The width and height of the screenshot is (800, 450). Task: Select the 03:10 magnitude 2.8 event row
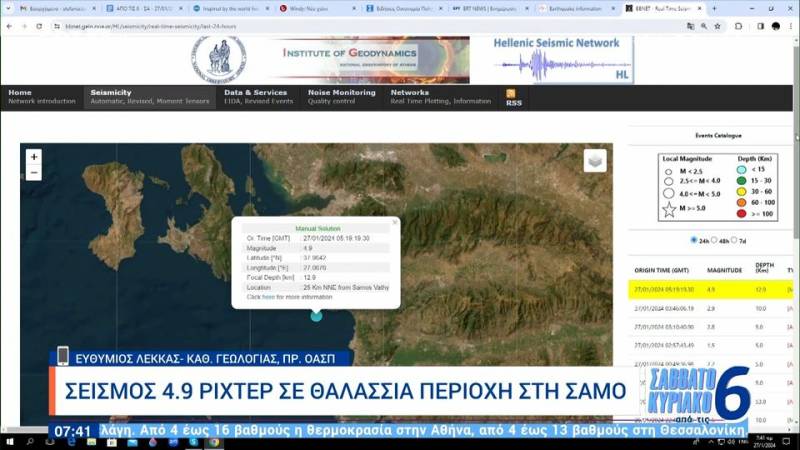click(711, 327)
